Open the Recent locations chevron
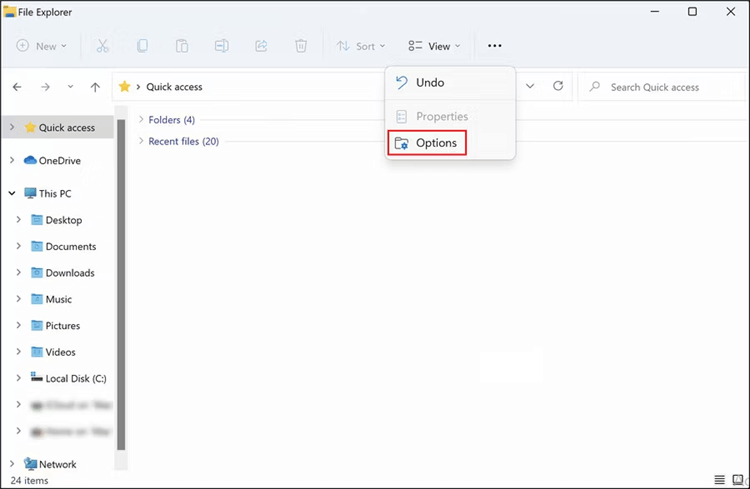The height and width of the screenshot is (489, 750). pos(70,87)
